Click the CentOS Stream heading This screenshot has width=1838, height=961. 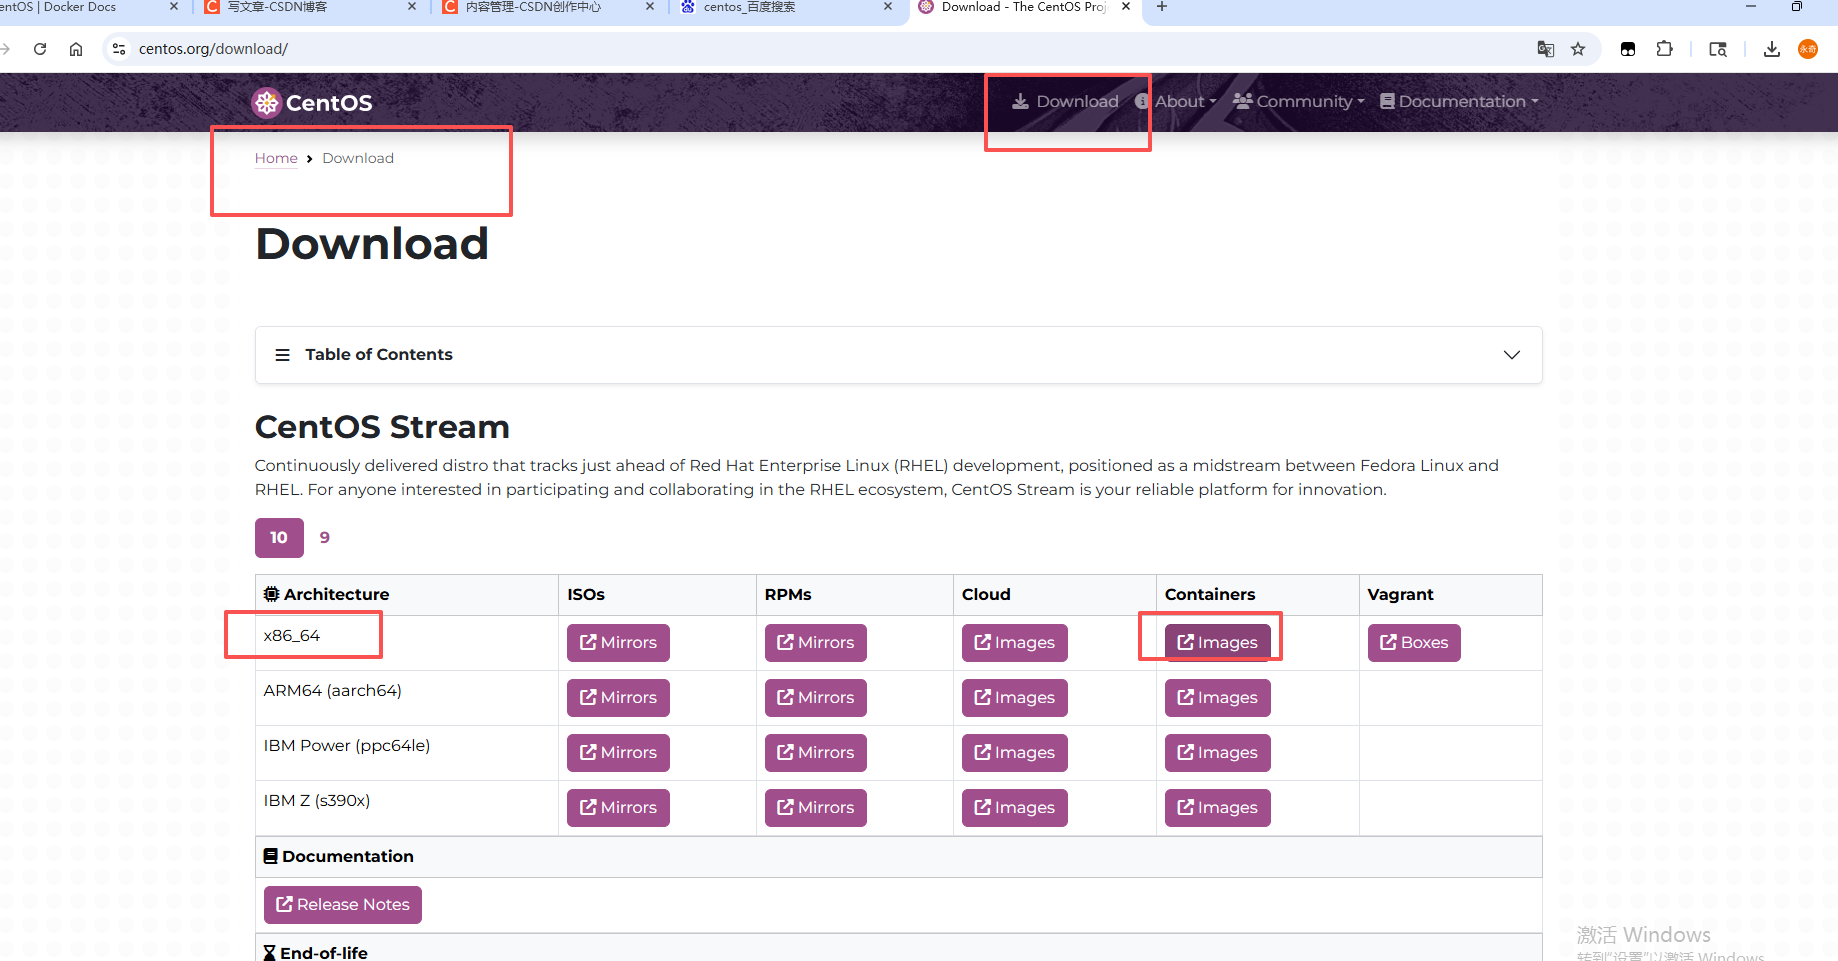pos(382,427)
